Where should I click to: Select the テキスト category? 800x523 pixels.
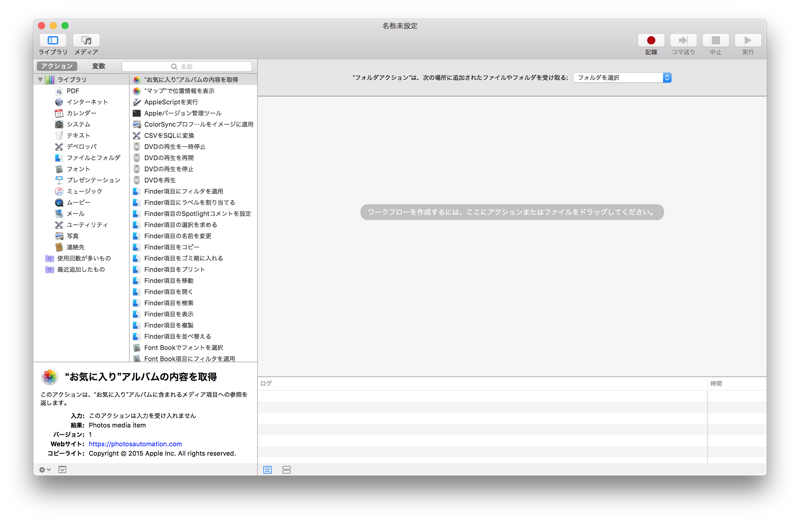73,136
